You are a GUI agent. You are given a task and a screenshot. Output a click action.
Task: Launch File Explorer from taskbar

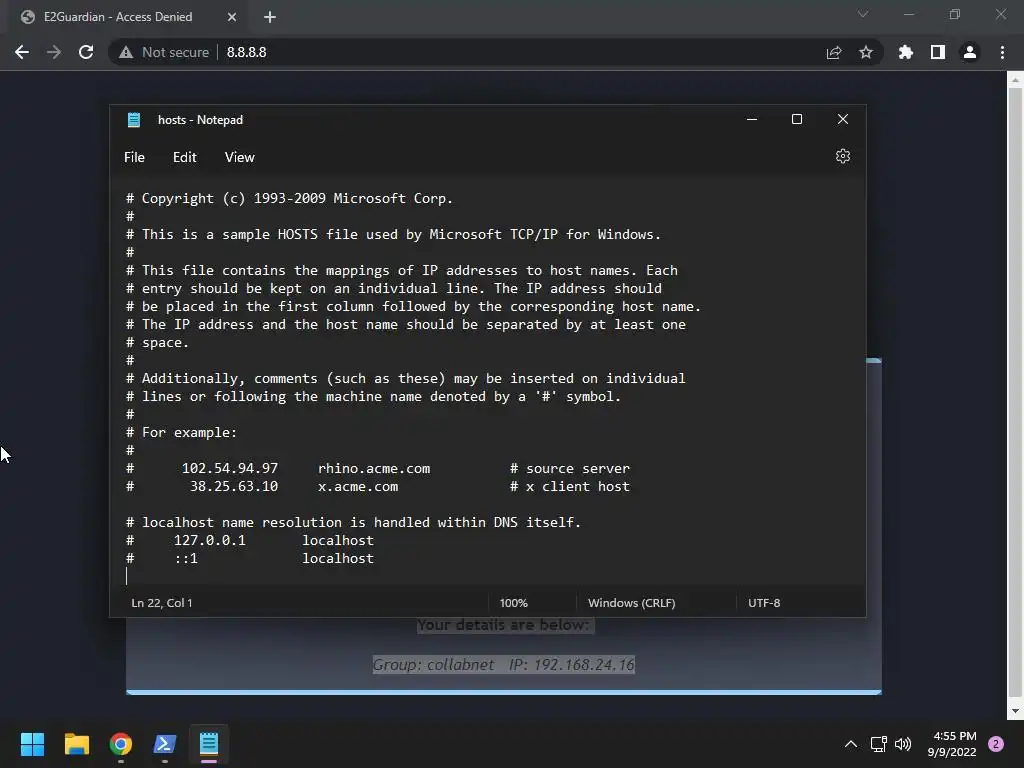coord(76,744)
